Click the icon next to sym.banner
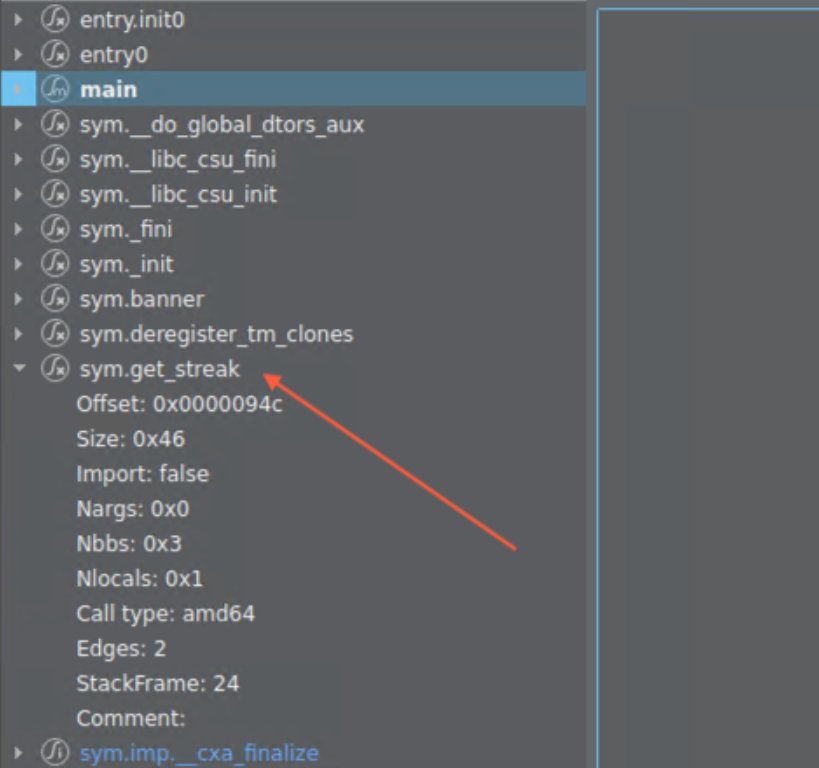This screenshot has width=819, height=768. [55, 299]
